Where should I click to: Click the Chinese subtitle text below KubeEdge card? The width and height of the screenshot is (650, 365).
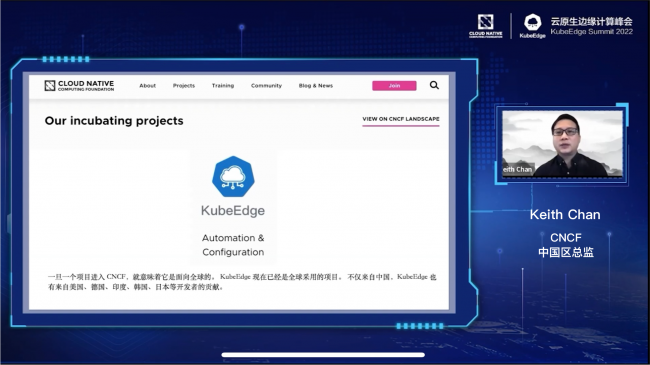242,282
